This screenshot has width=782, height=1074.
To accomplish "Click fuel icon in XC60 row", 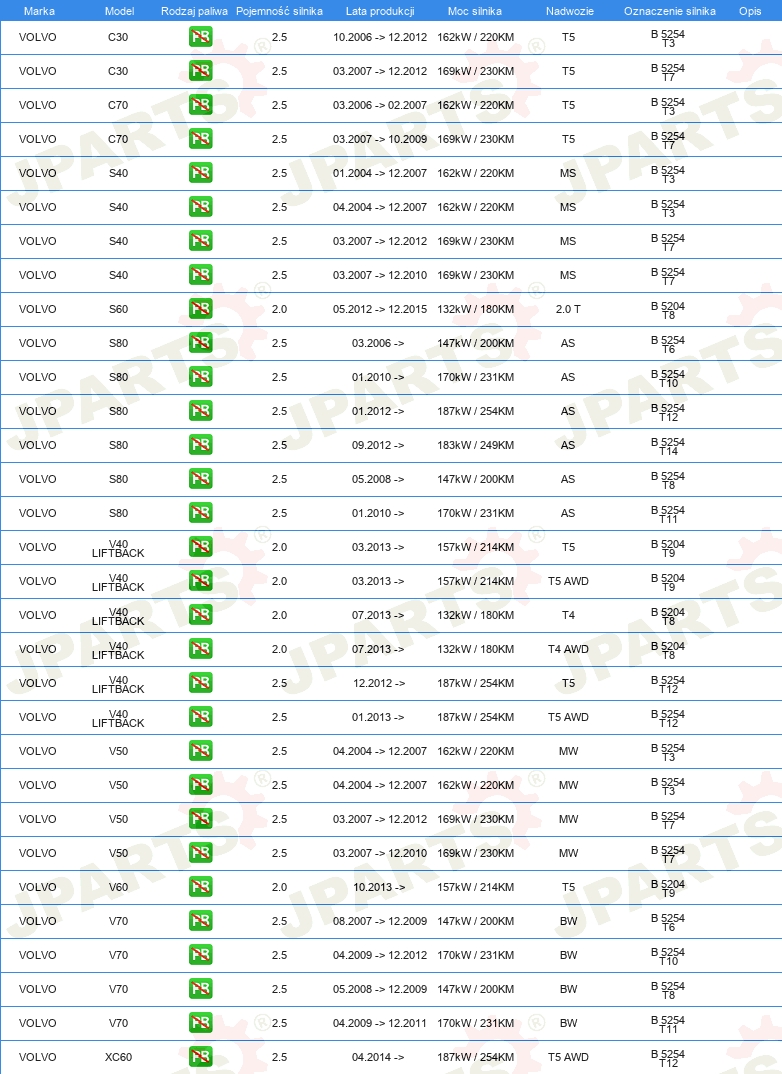I will point(201,1057).
